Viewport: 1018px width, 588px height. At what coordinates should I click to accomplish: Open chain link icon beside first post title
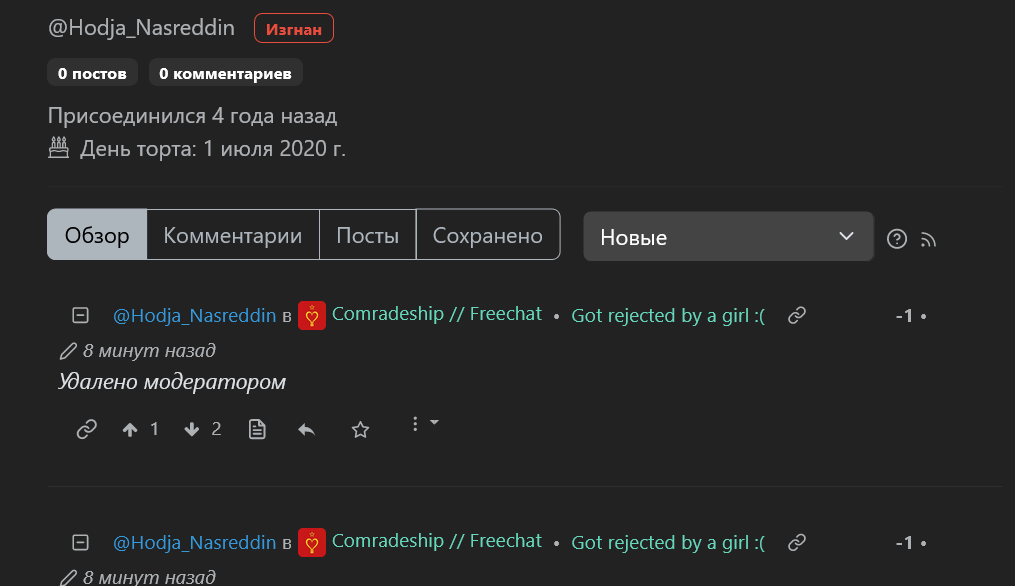(797, 315)
